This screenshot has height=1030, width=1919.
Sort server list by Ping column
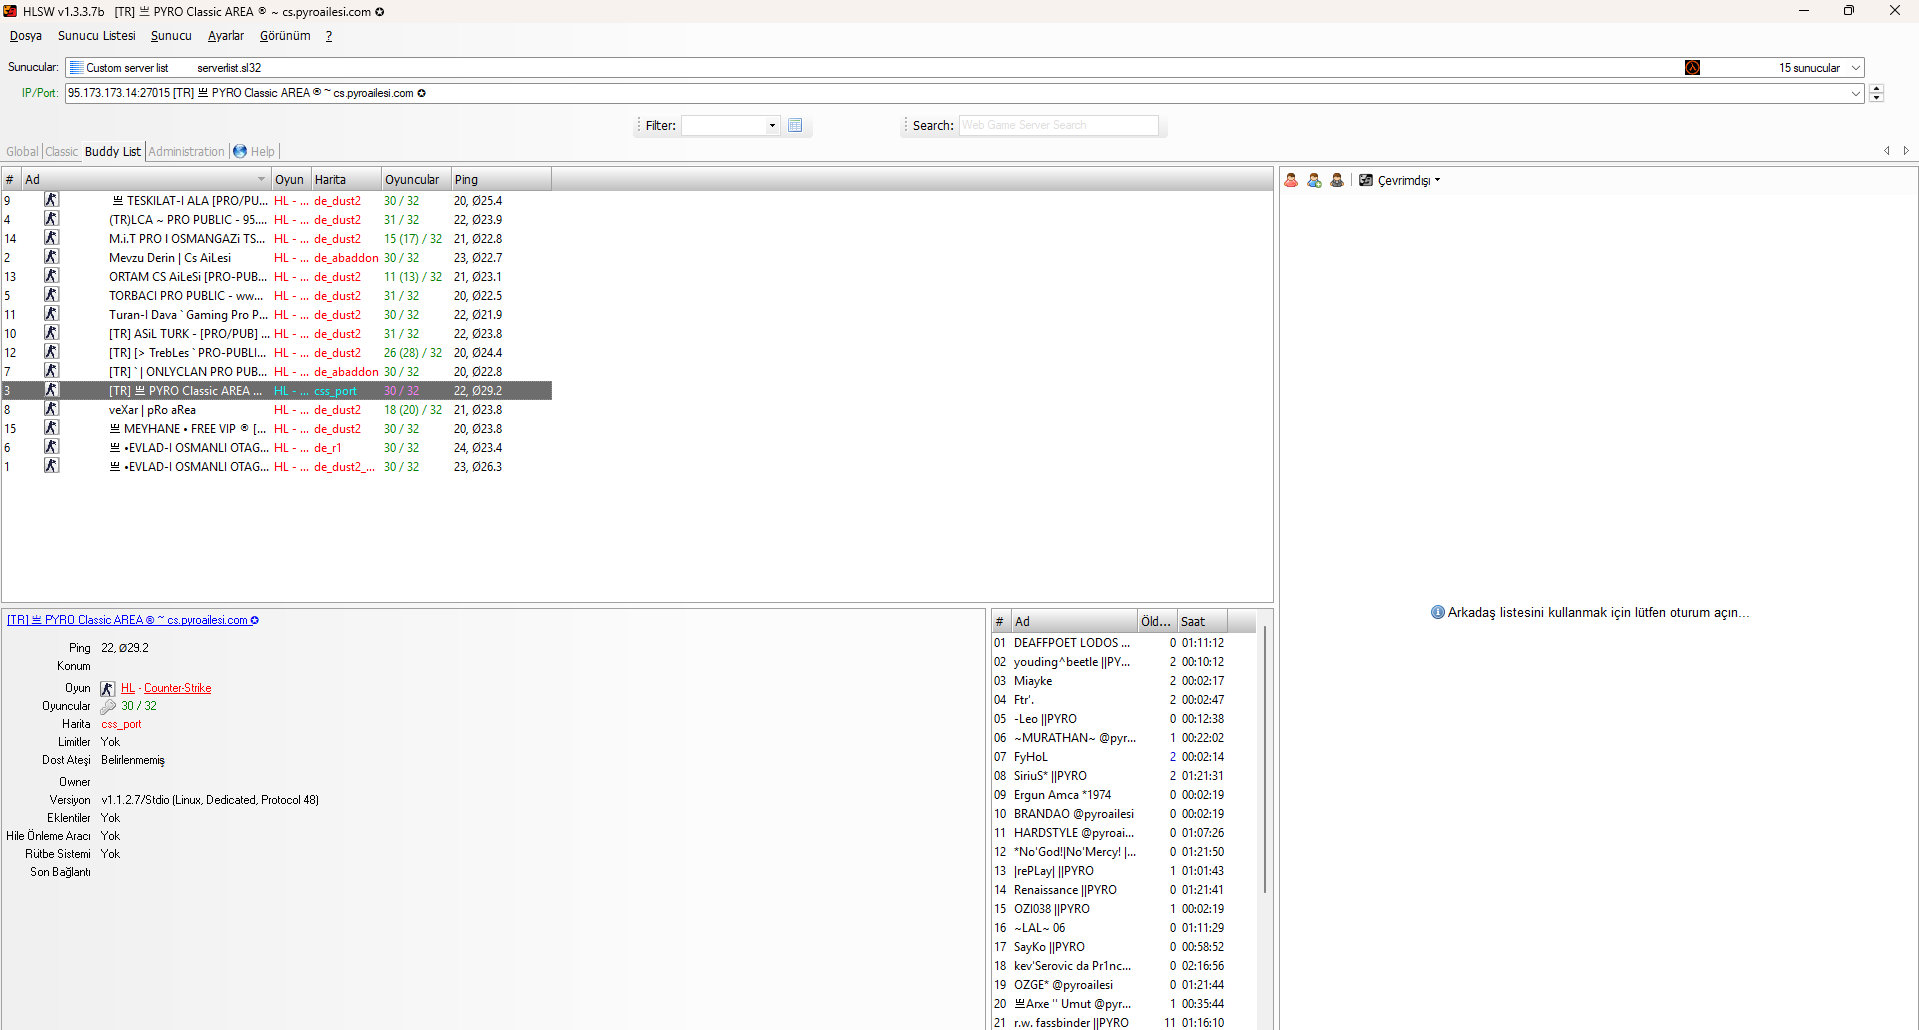pos(501,180)
